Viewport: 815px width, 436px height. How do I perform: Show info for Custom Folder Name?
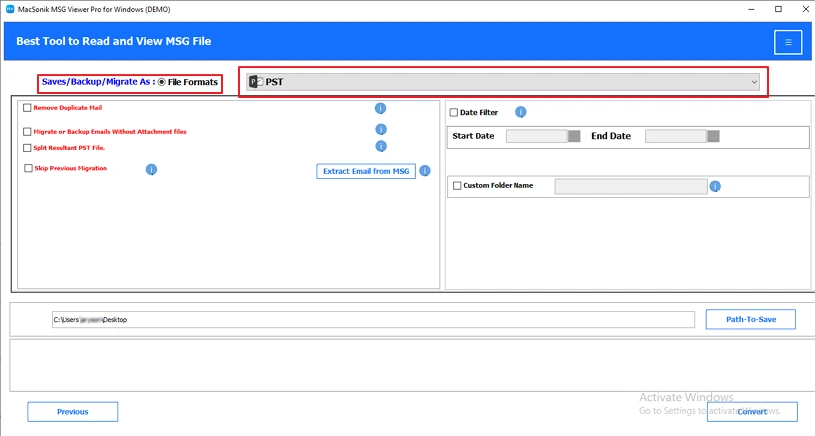pos(715,186)
